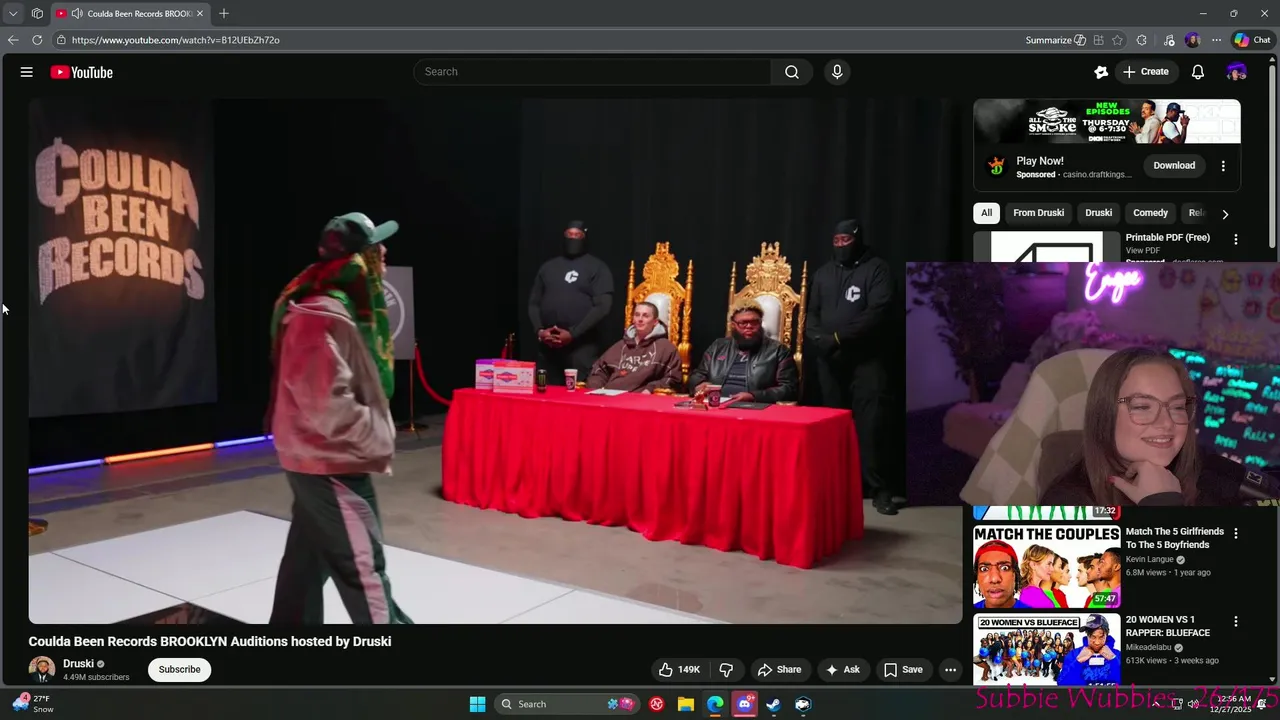1280x720 pixels.
Task: Open Microsoft Edge from the taskbar
Action: (715, 704)
